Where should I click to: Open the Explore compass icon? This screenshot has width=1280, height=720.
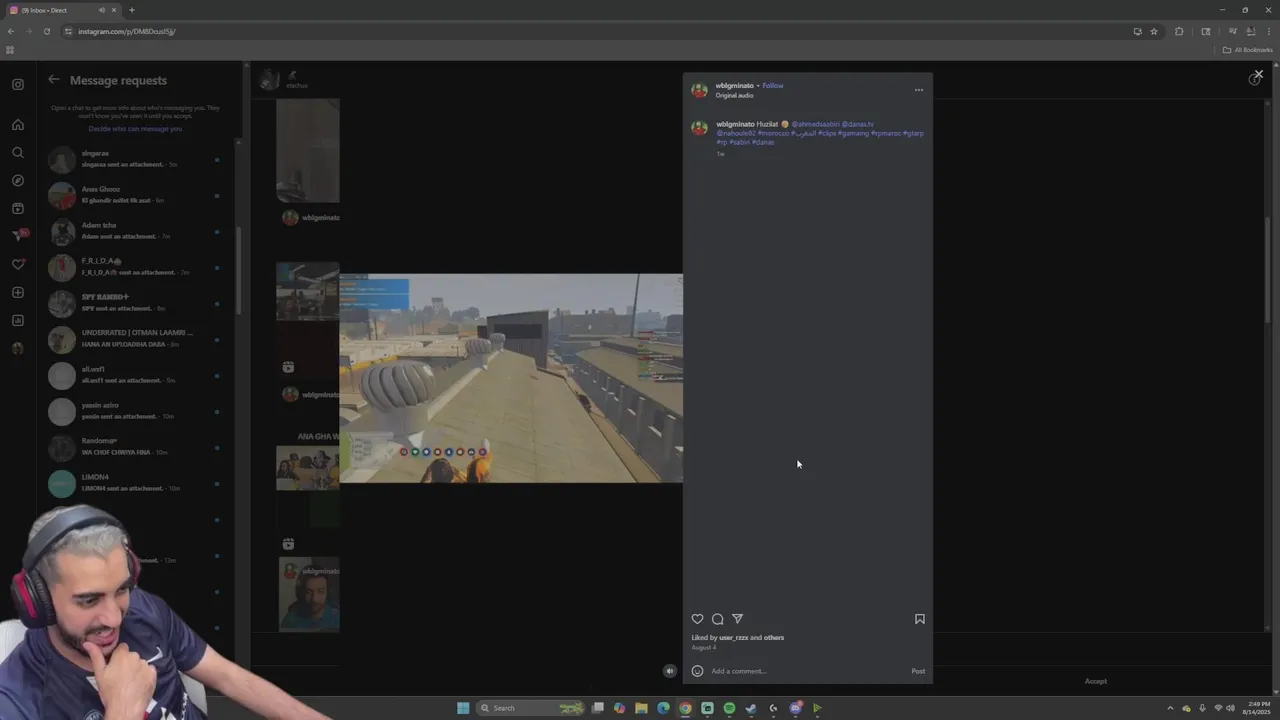point(18,181)
